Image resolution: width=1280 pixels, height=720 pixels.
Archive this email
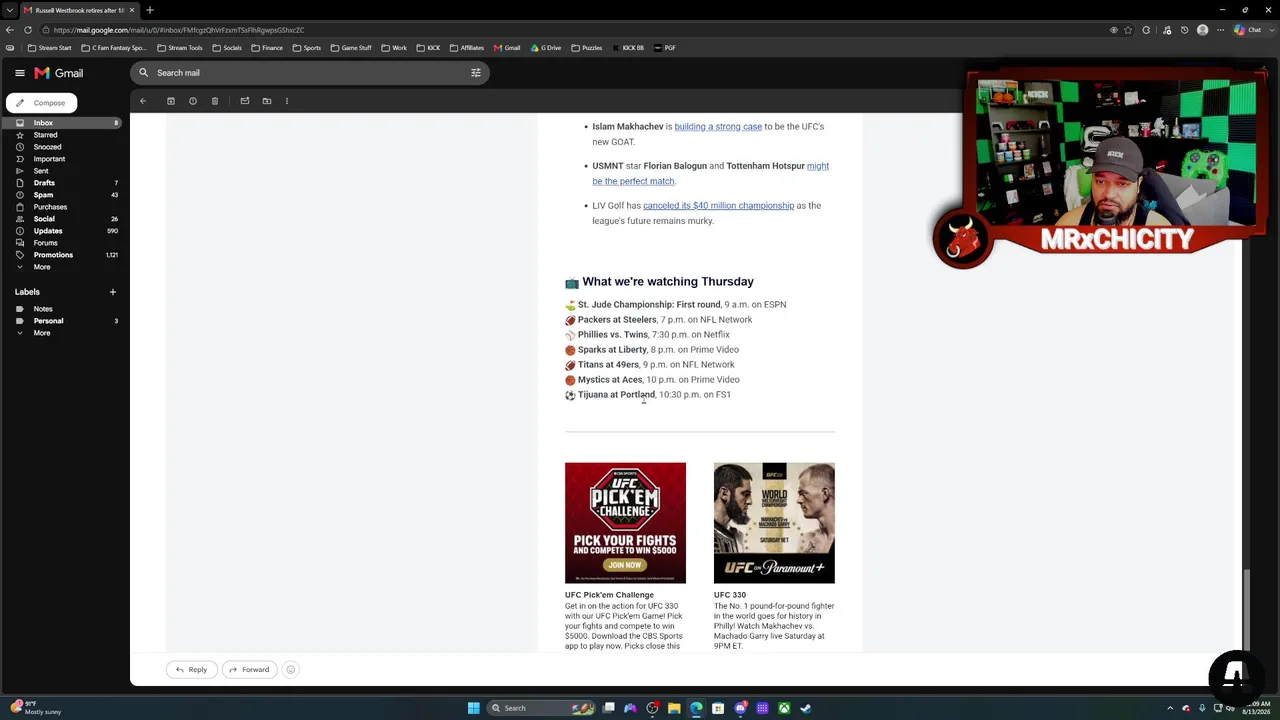(x=171, y=101)
